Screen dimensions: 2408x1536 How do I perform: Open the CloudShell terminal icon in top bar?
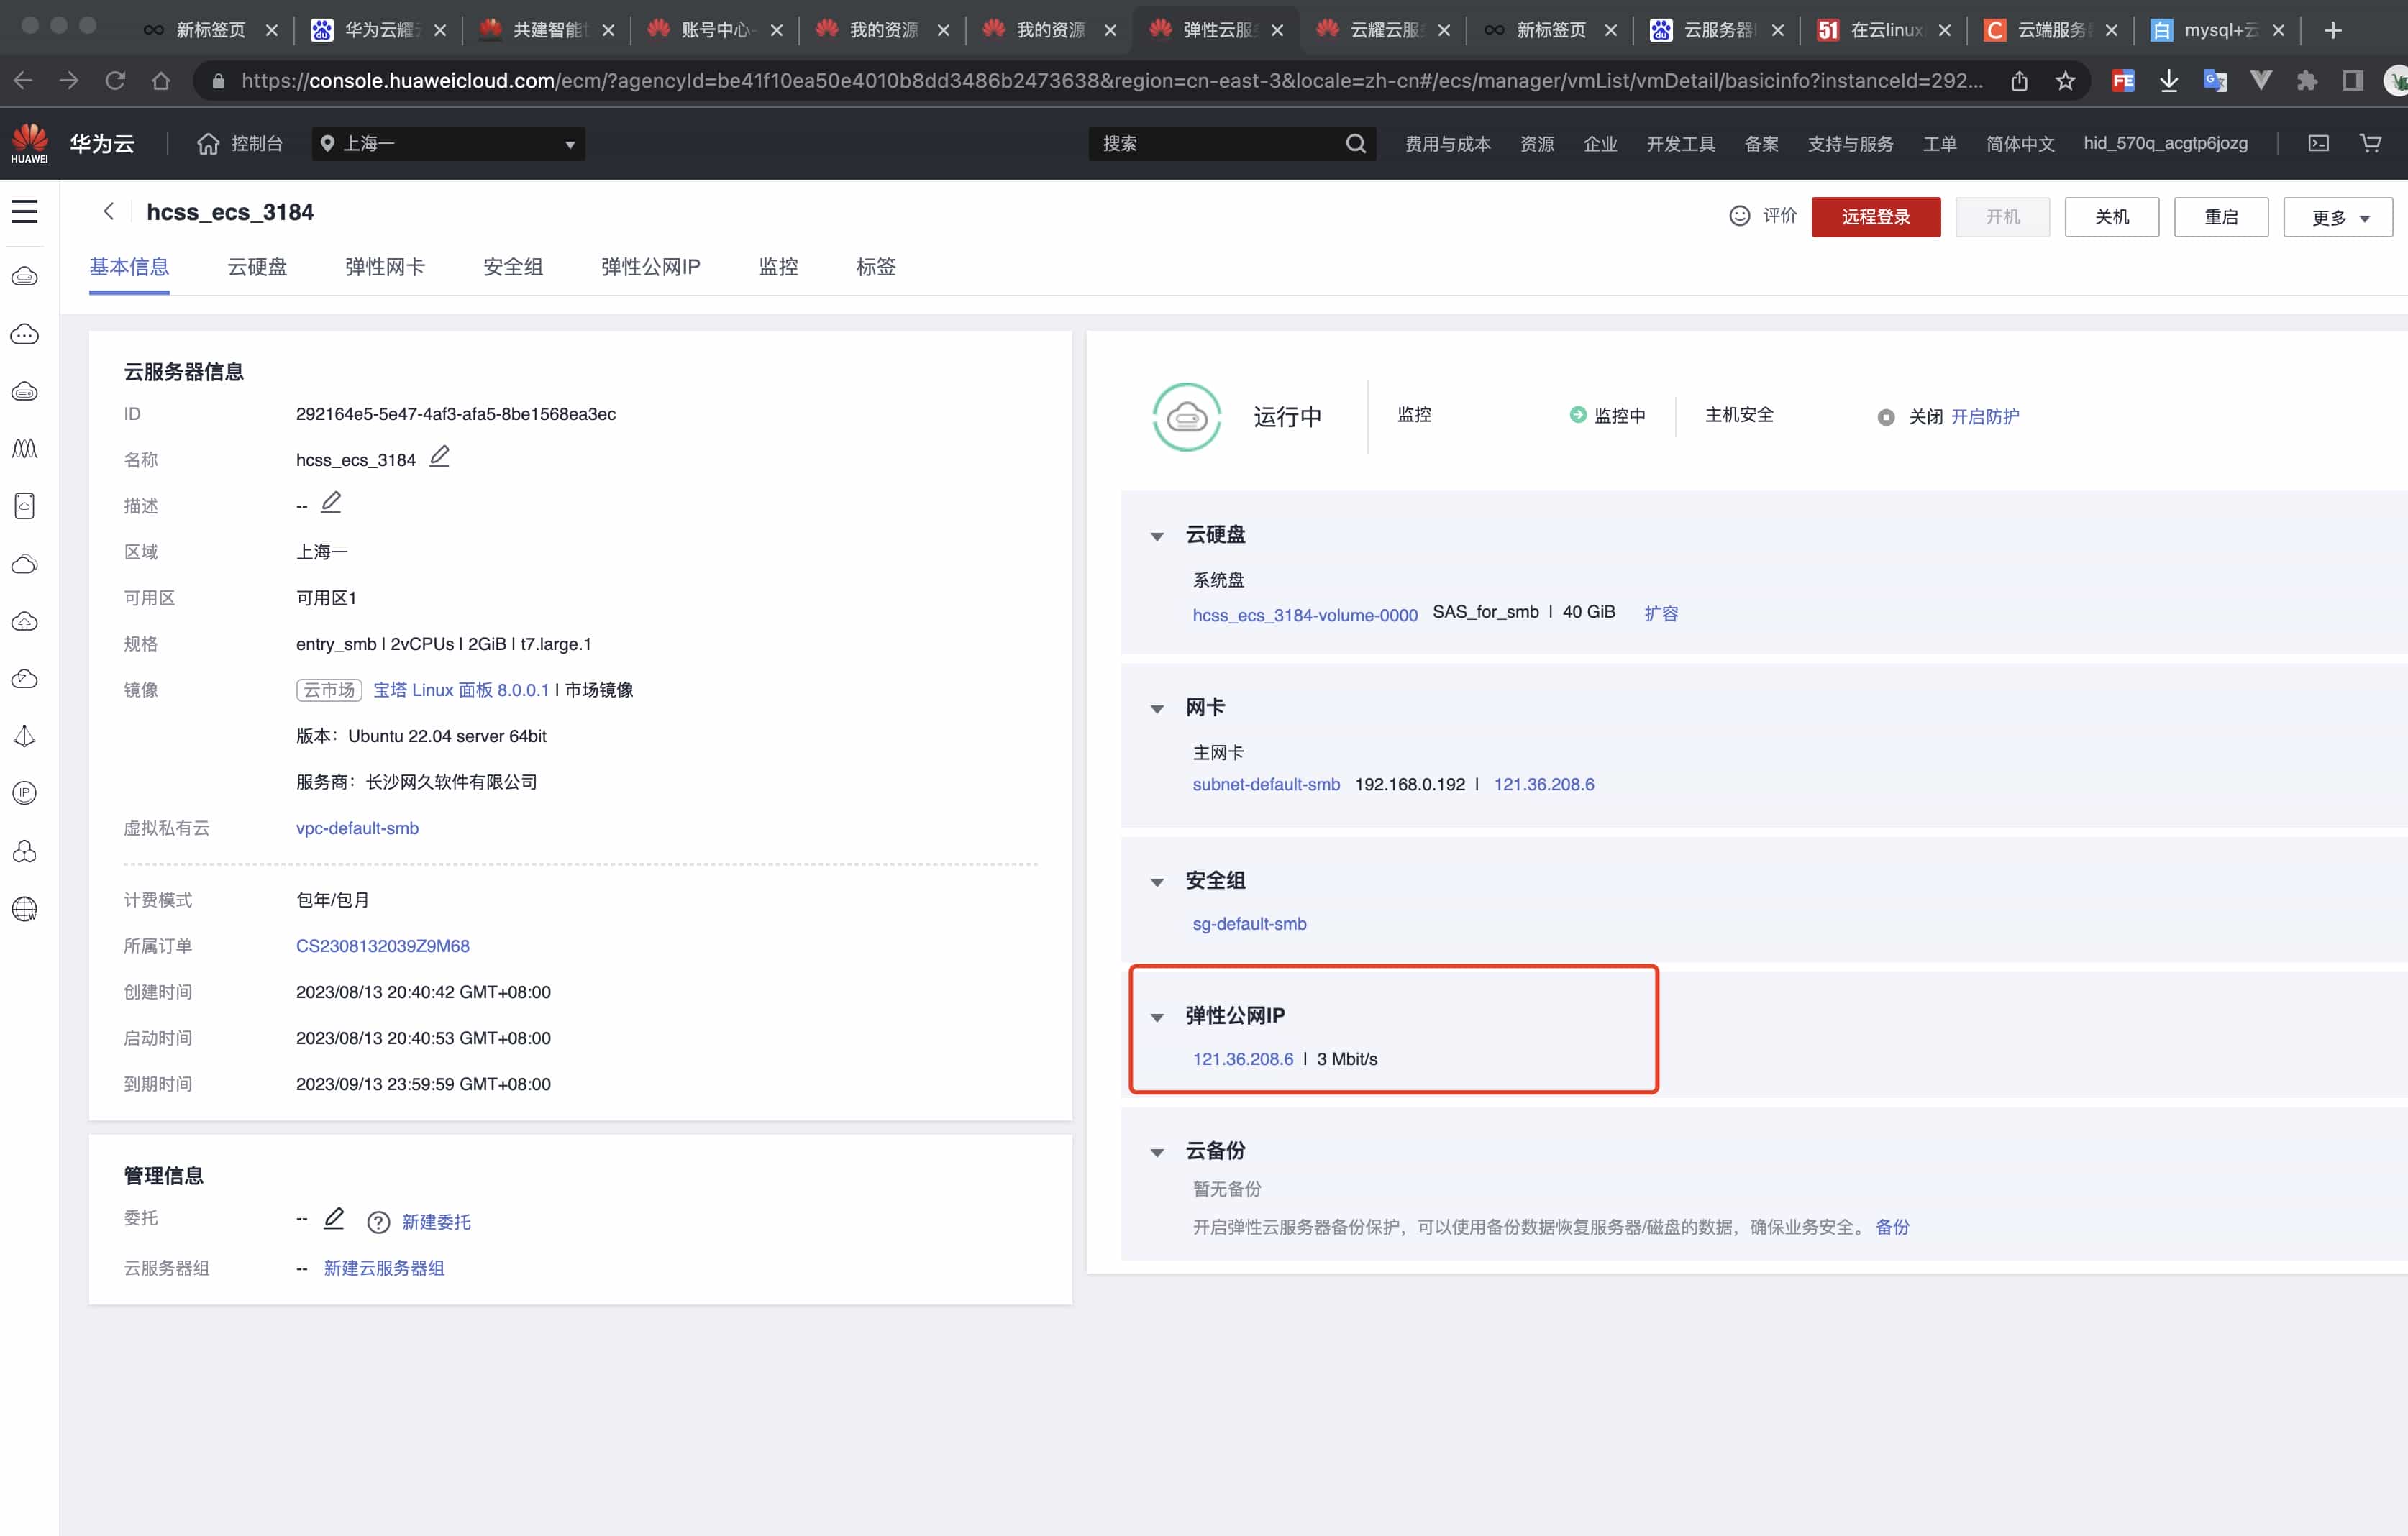[2318, 143]
